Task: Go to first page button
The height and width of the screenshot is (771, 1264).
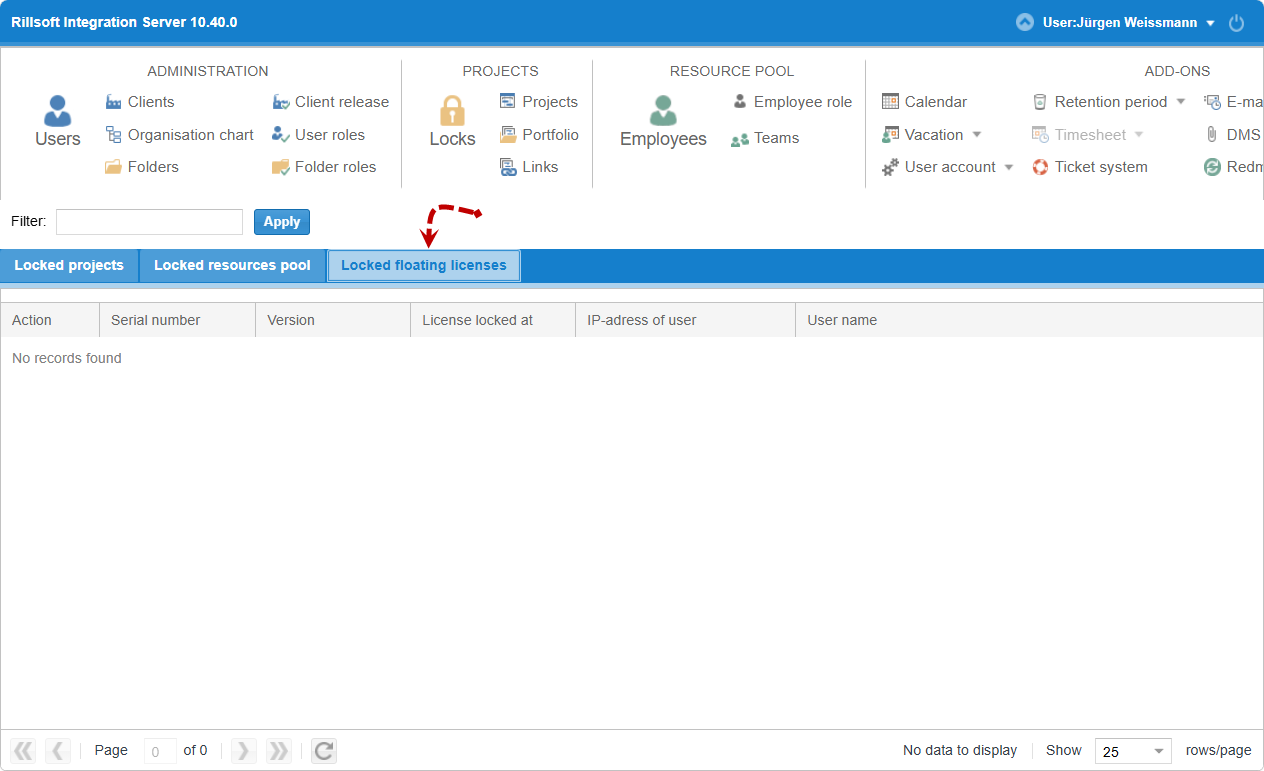Action: click(x=23, y=751)
